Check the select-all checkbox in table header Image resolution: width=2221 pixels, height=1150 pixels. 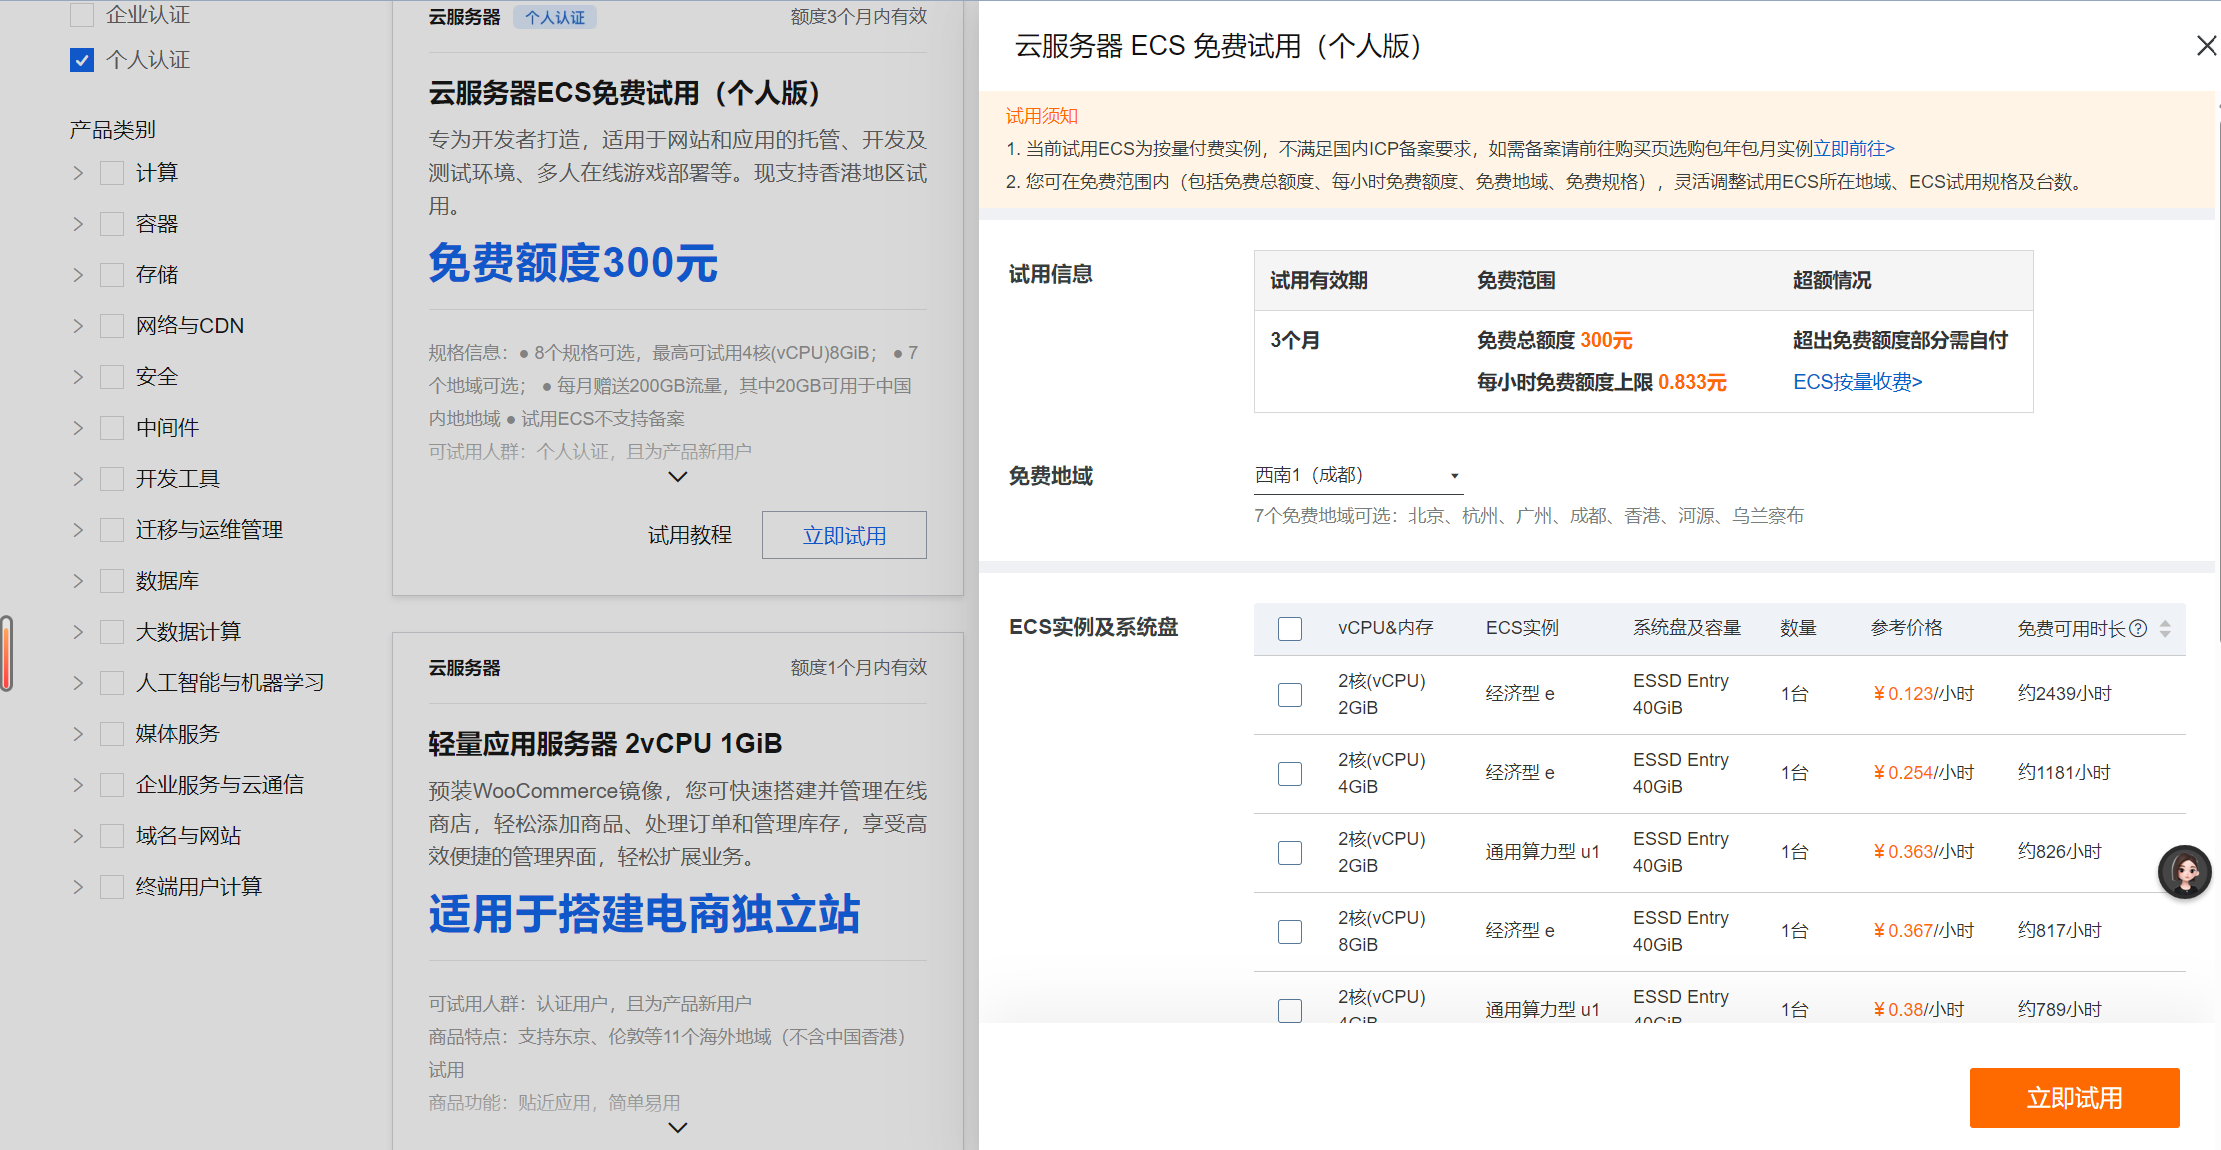click(1290, 629)
